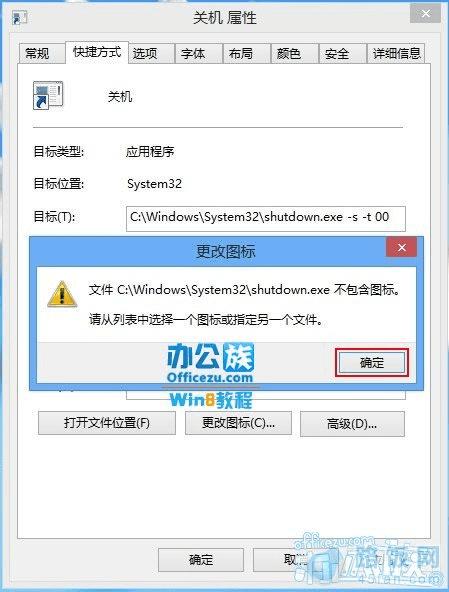The image size is (449, 592).
Task: Click the 打开文件位置(F) button
Action: click(107, 423)
